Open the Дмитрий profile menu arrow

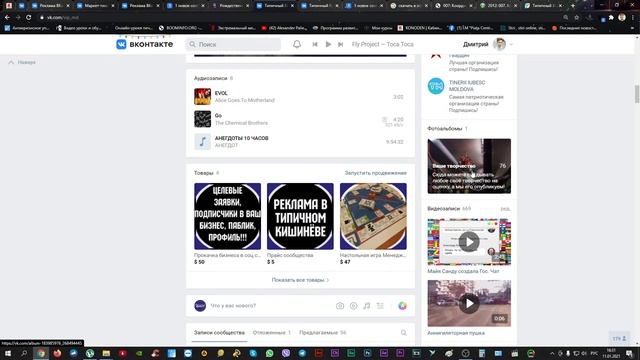[x=511, y=44]
